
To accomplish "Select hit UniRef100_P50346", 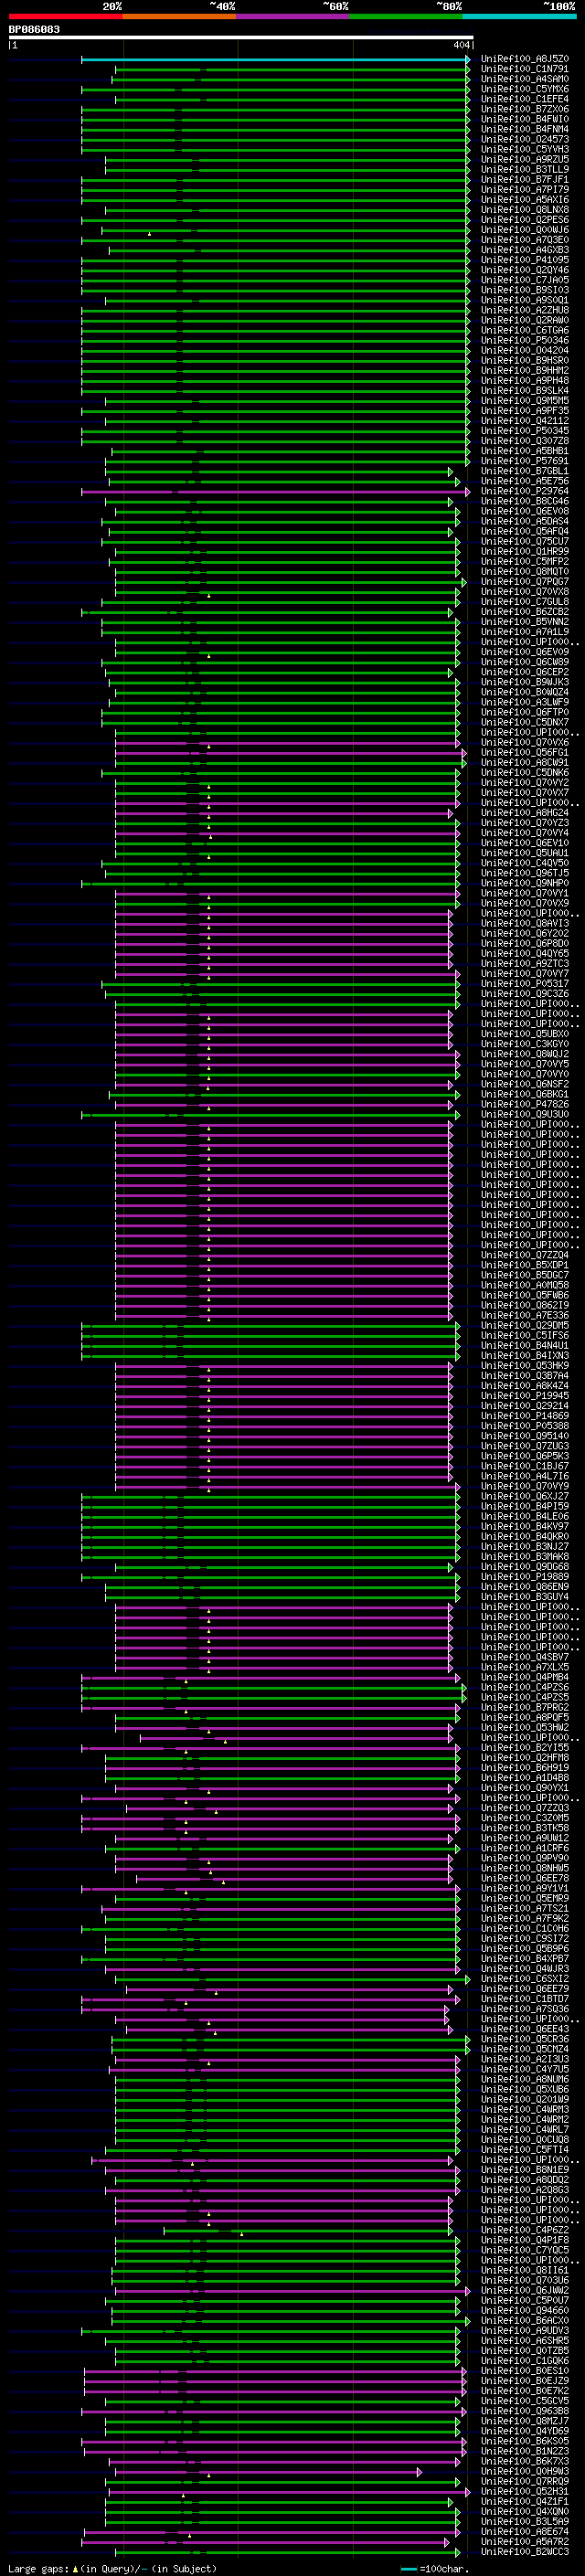I will [525, 340].
